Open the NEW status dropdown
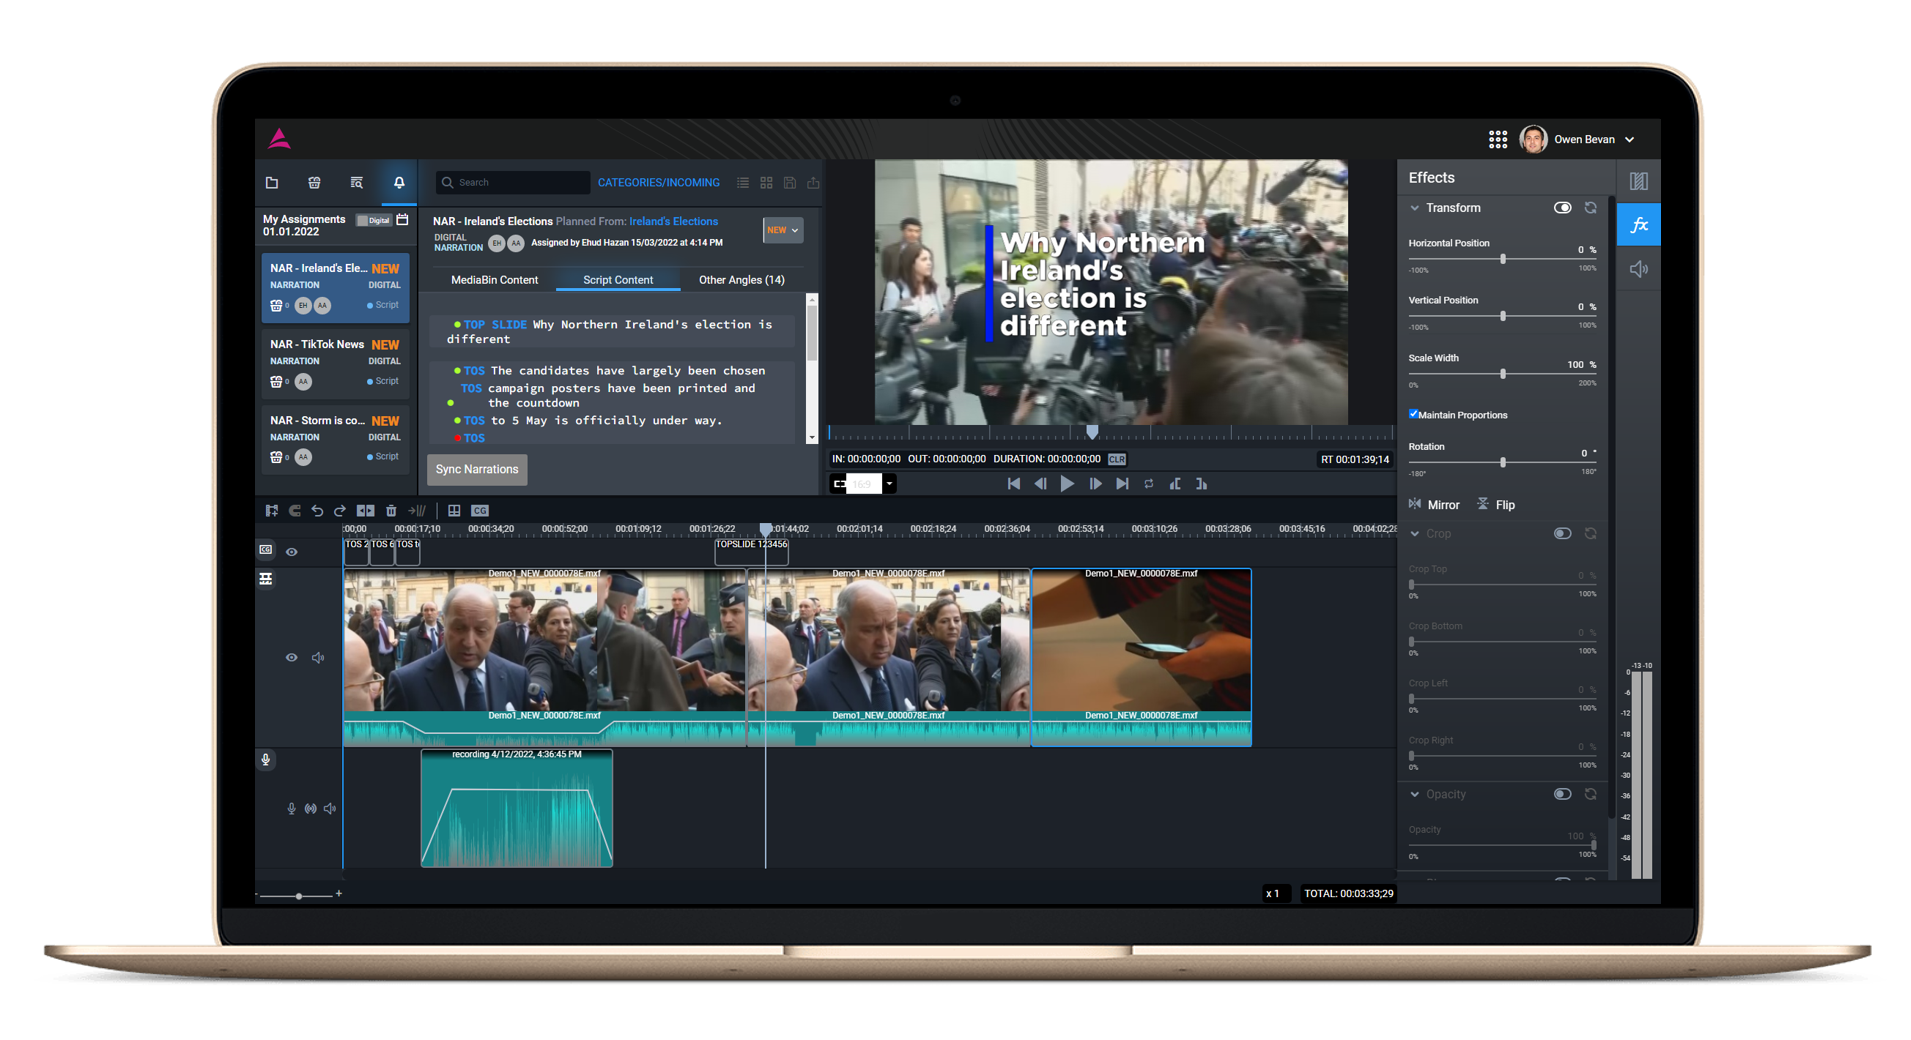Viewport: 1911px width, 1040px height. pyautogui.click(x=782, y=230)
